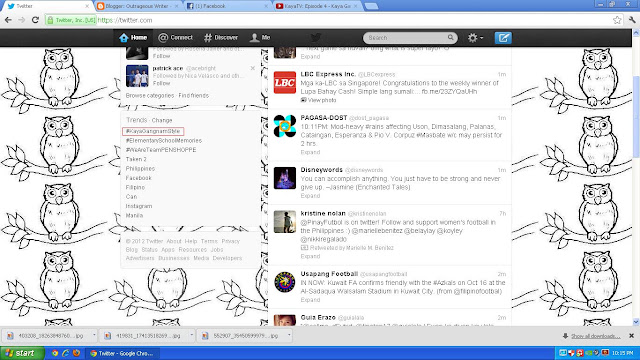Open patrick ace profile picture
The width and height of the screenshot is (640, 360).
pyautogui.click(x=137, y=76)
